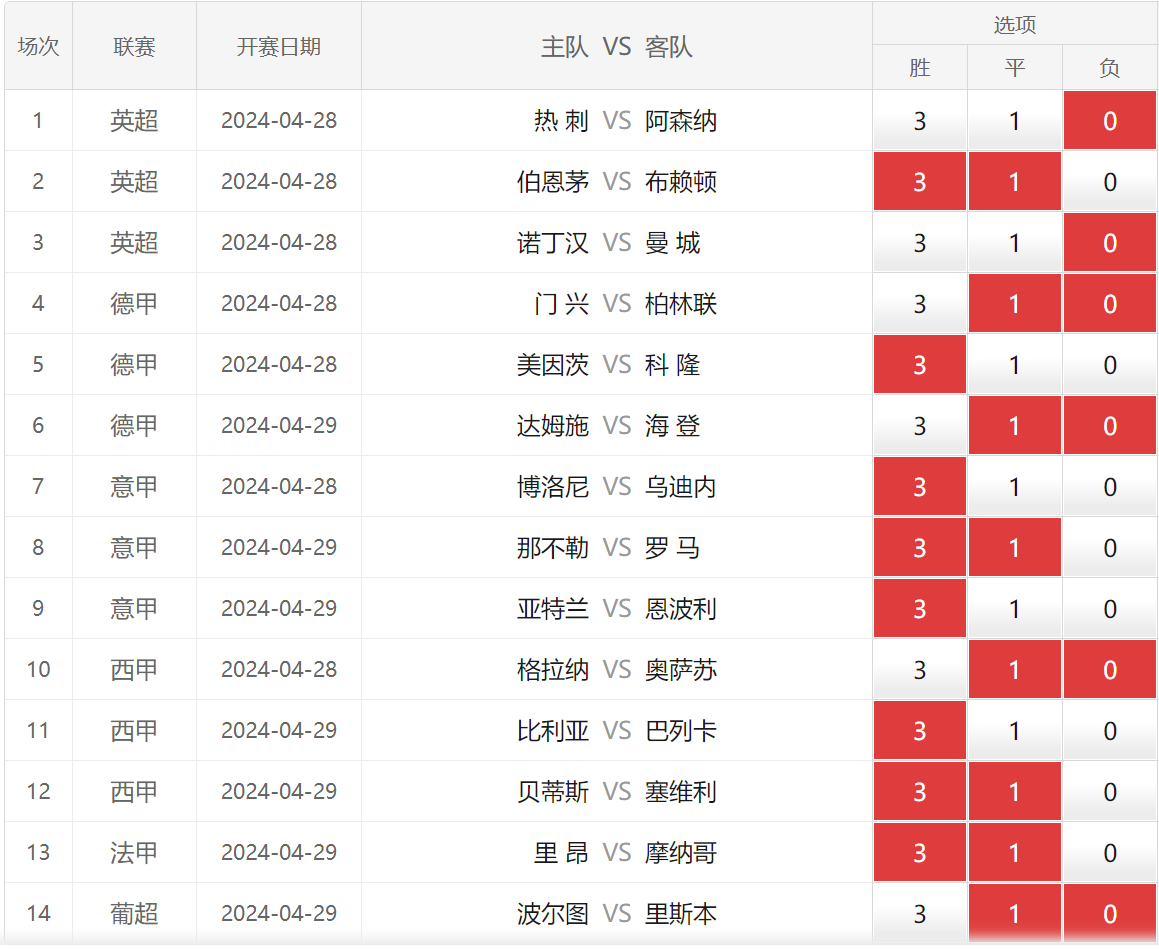Deselect draw option 1 for 伯恩茅 vs 布赖顿
This screenshot has width=1159, height=949.
(x=1015, y=182)
